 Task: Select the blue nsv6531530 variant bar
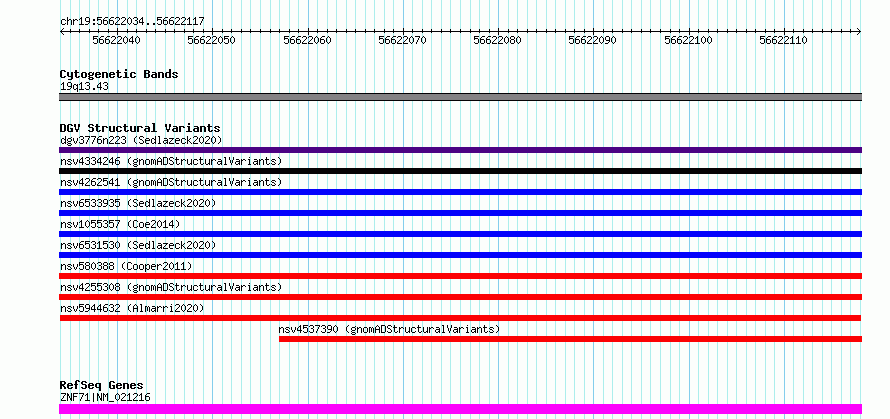tap(460, 255)
